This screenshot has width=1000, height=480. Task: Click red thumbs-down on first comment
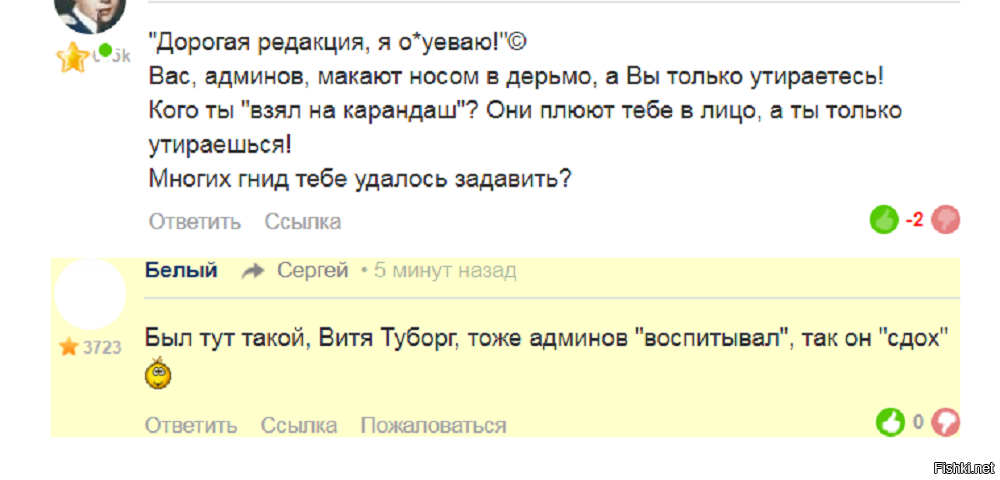click(x=945, y=219)
